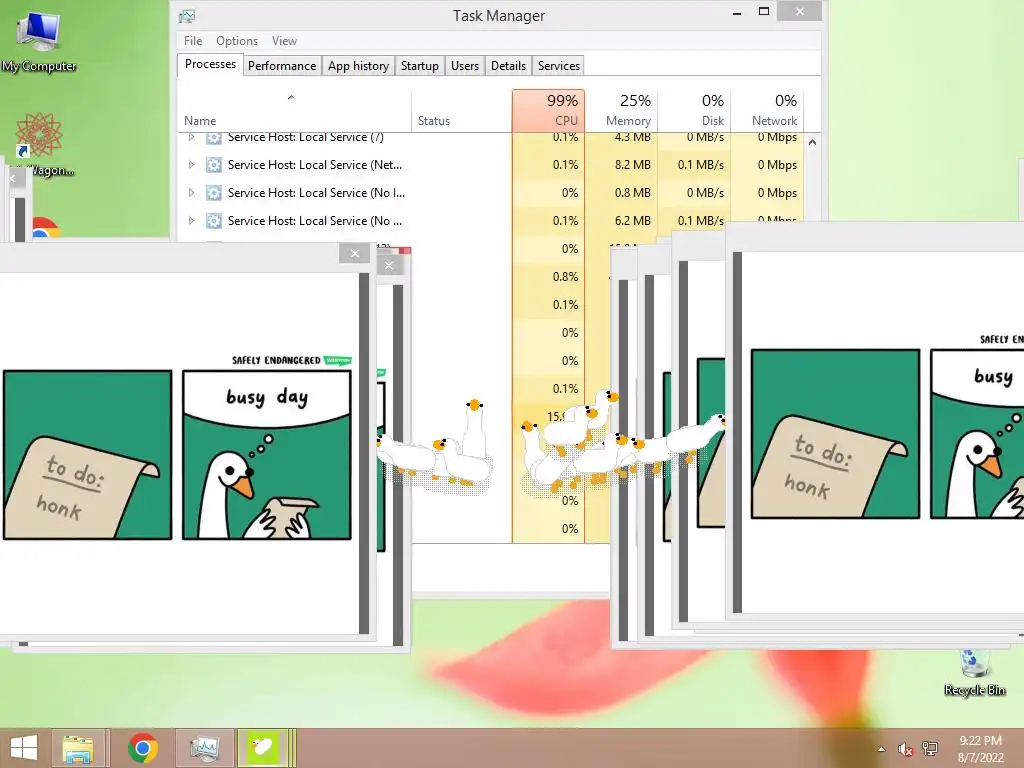
Task: Switch to the Performance tab
Action: point(282,66)
